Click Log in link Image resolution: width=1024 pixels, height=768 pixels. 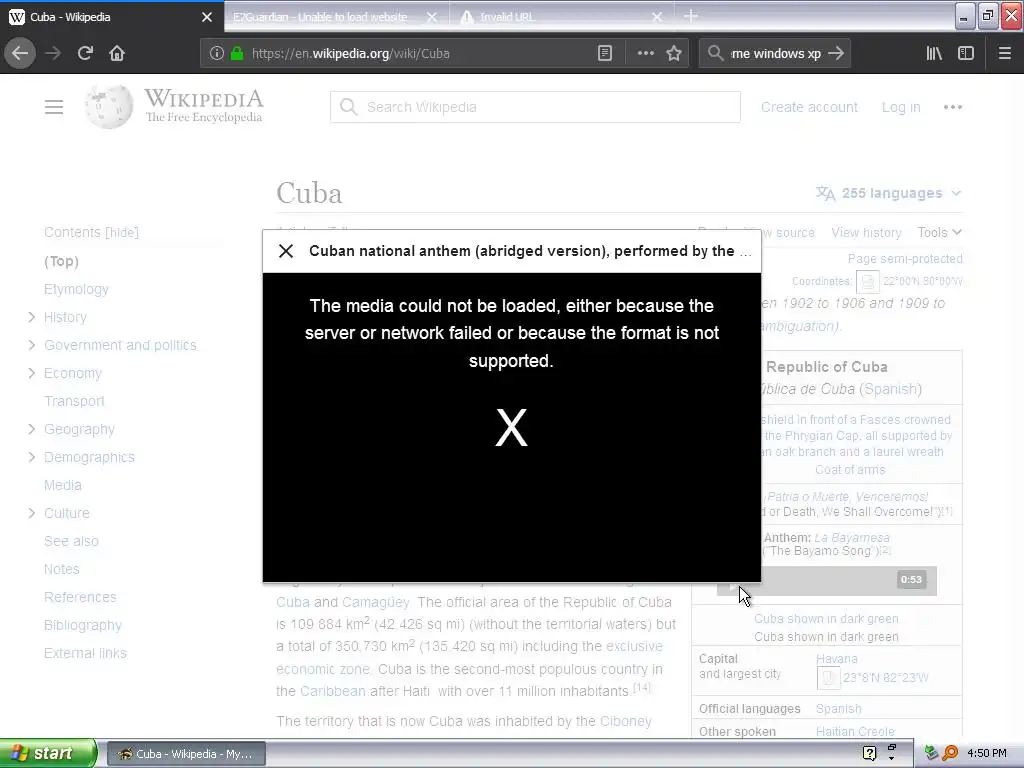point(901,107)
